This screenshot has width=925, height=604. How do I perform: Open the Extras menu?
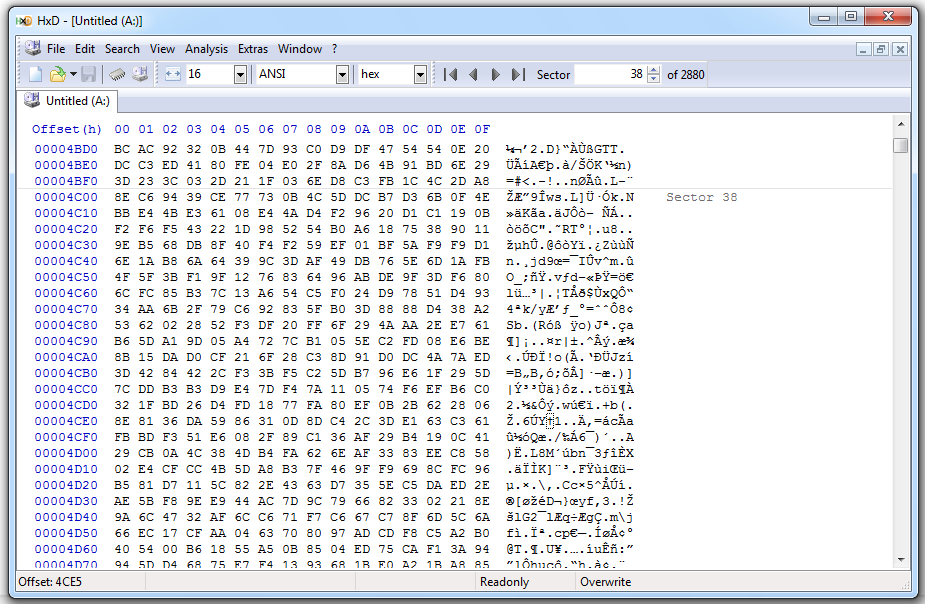(253, 49)
